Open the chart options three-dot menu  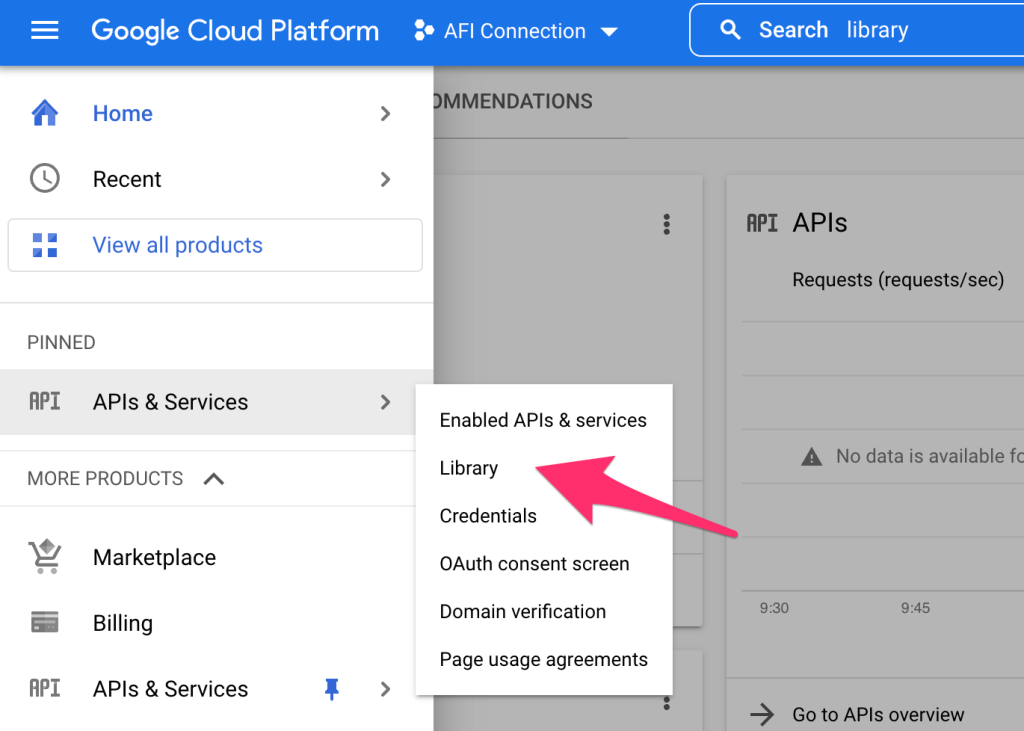click(x=666, y=224)
